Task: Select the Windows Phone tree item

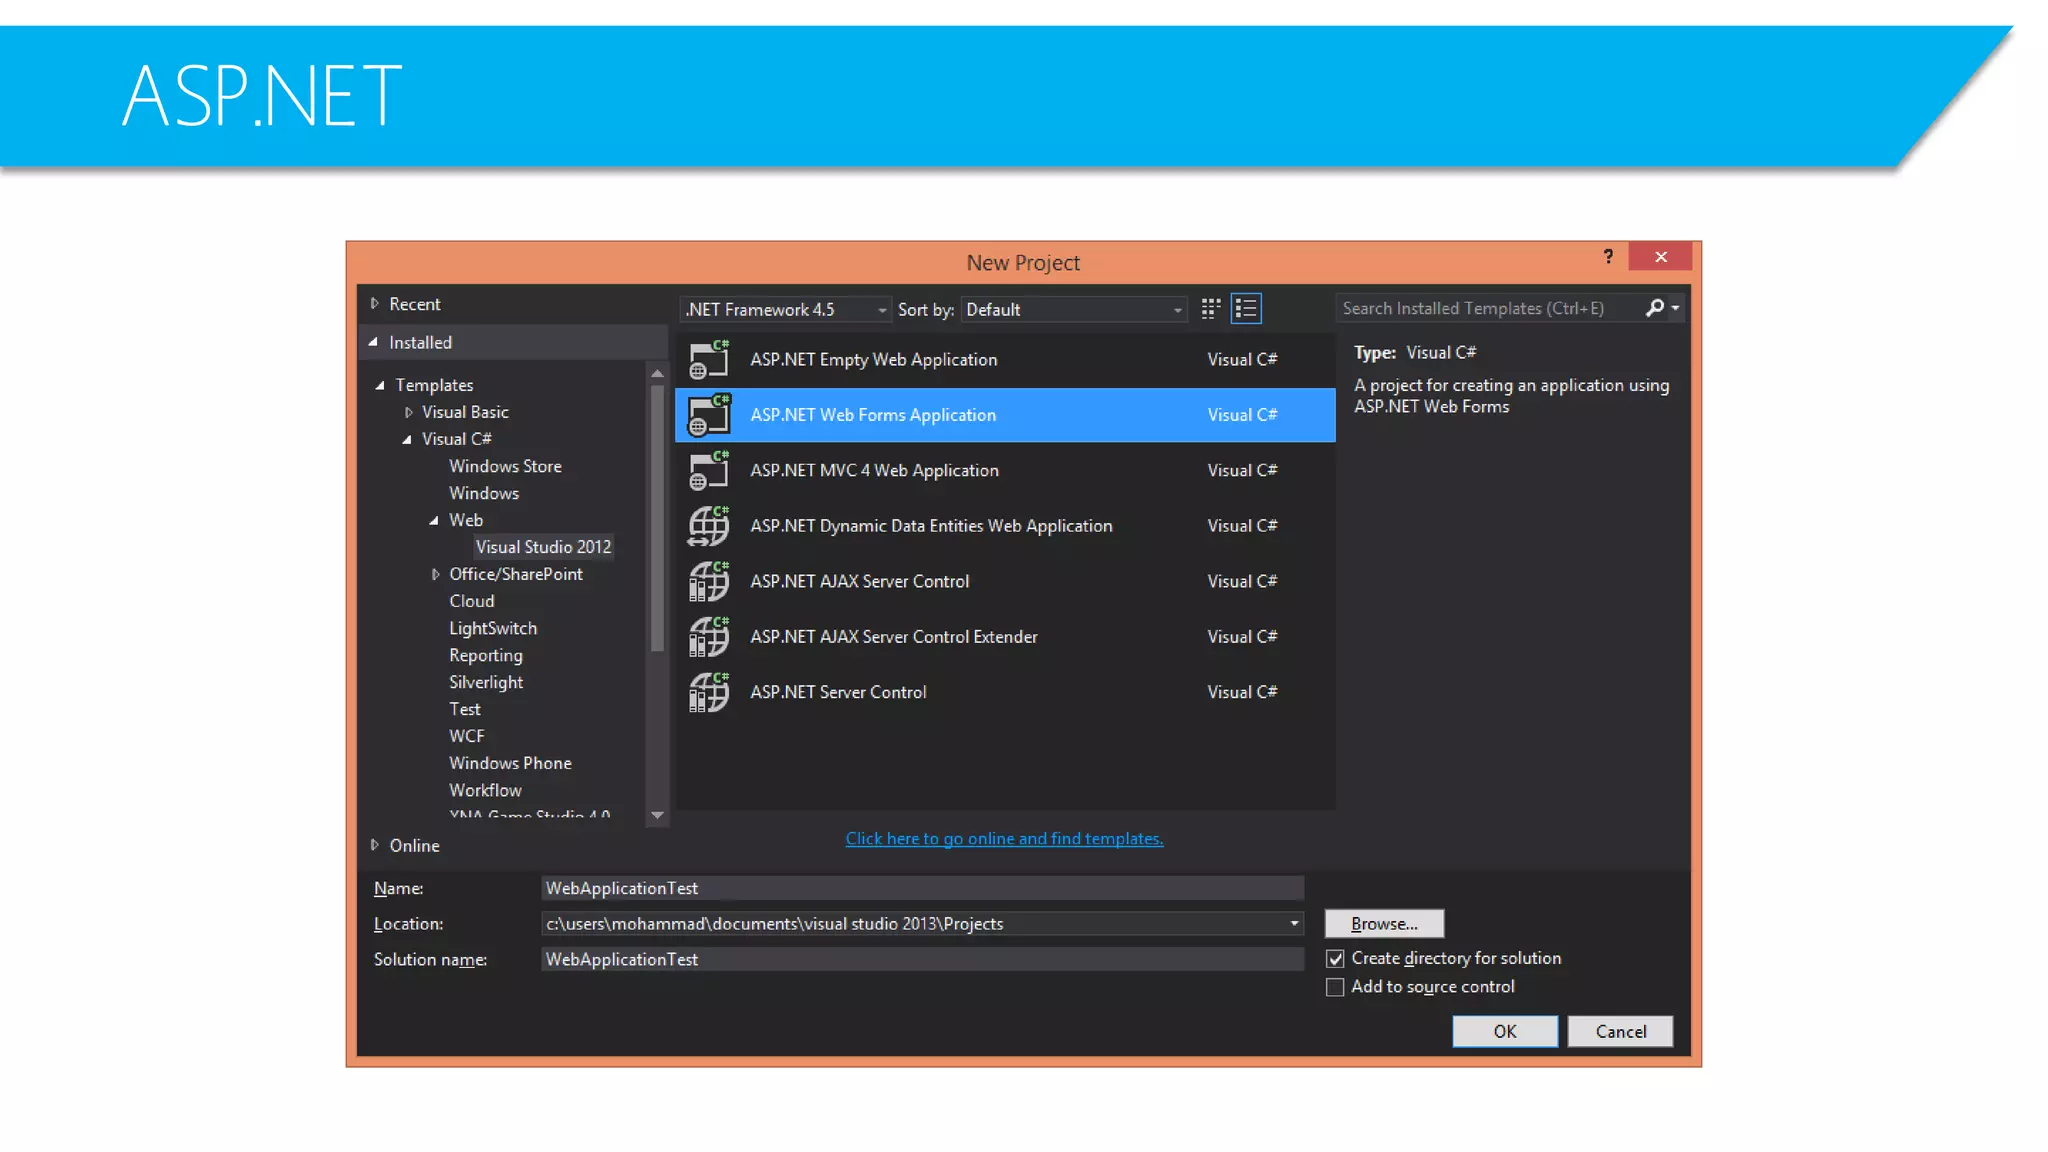Action: 510,763
